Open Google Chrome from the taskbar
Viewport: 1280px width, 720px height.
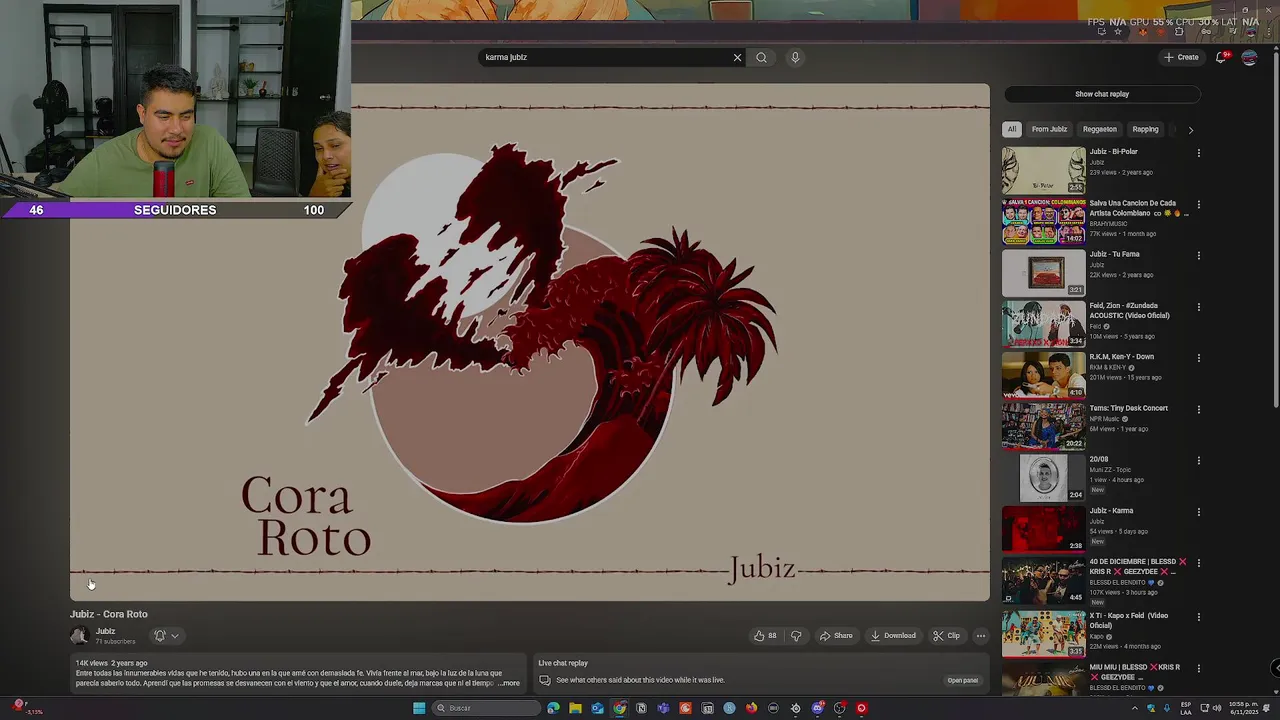[619, 708]
